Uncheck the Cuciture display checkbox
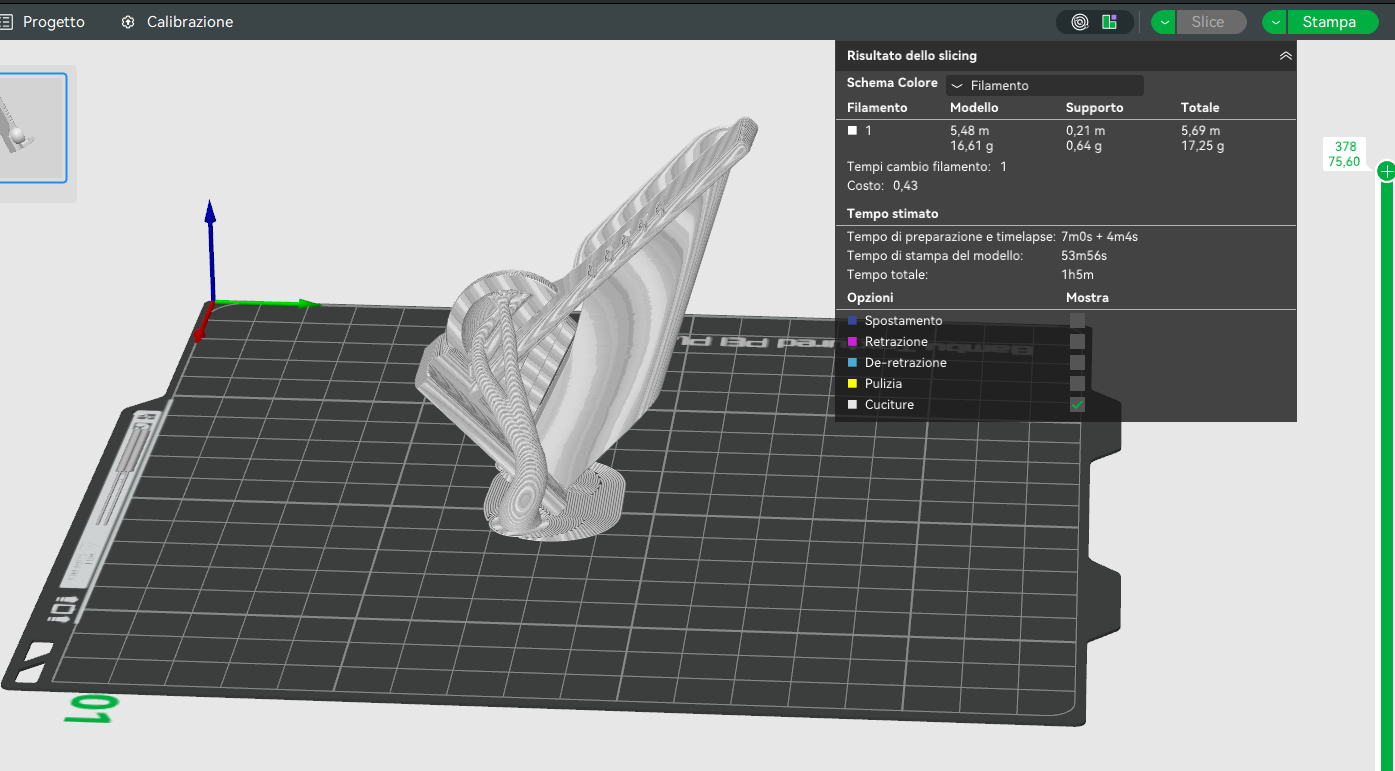1395x771 pixels. click(x=1077, y=405)
